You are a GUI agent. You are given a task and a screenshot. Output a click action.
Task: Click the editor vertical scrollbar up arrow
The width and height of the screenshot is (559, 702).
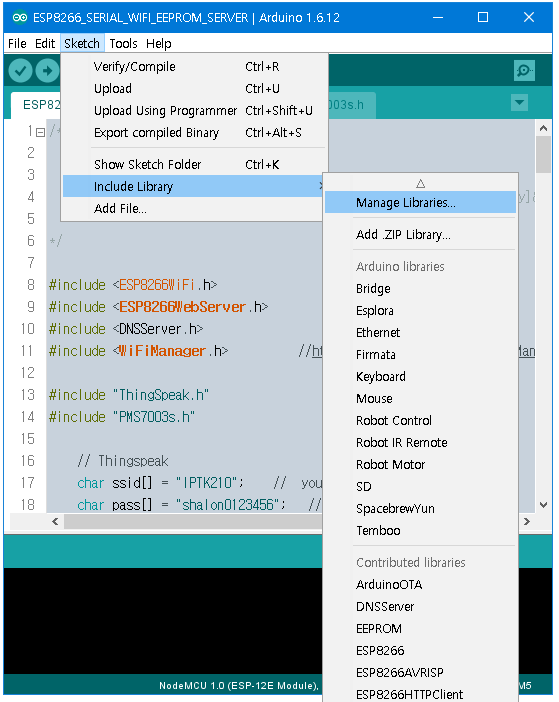pyautogui.click(x=543, y=128)
